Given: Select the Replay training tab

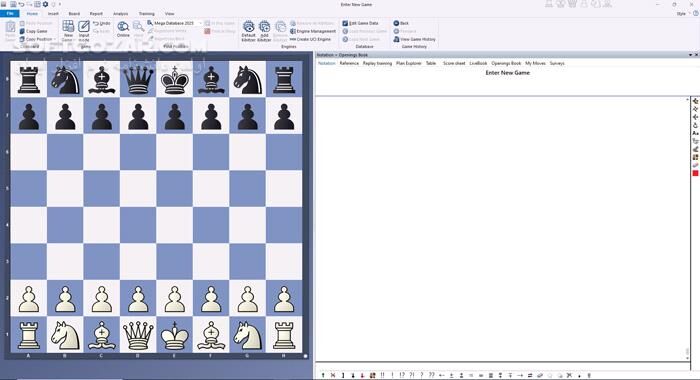Looking at the screenshot, I should tap(377, 63).
